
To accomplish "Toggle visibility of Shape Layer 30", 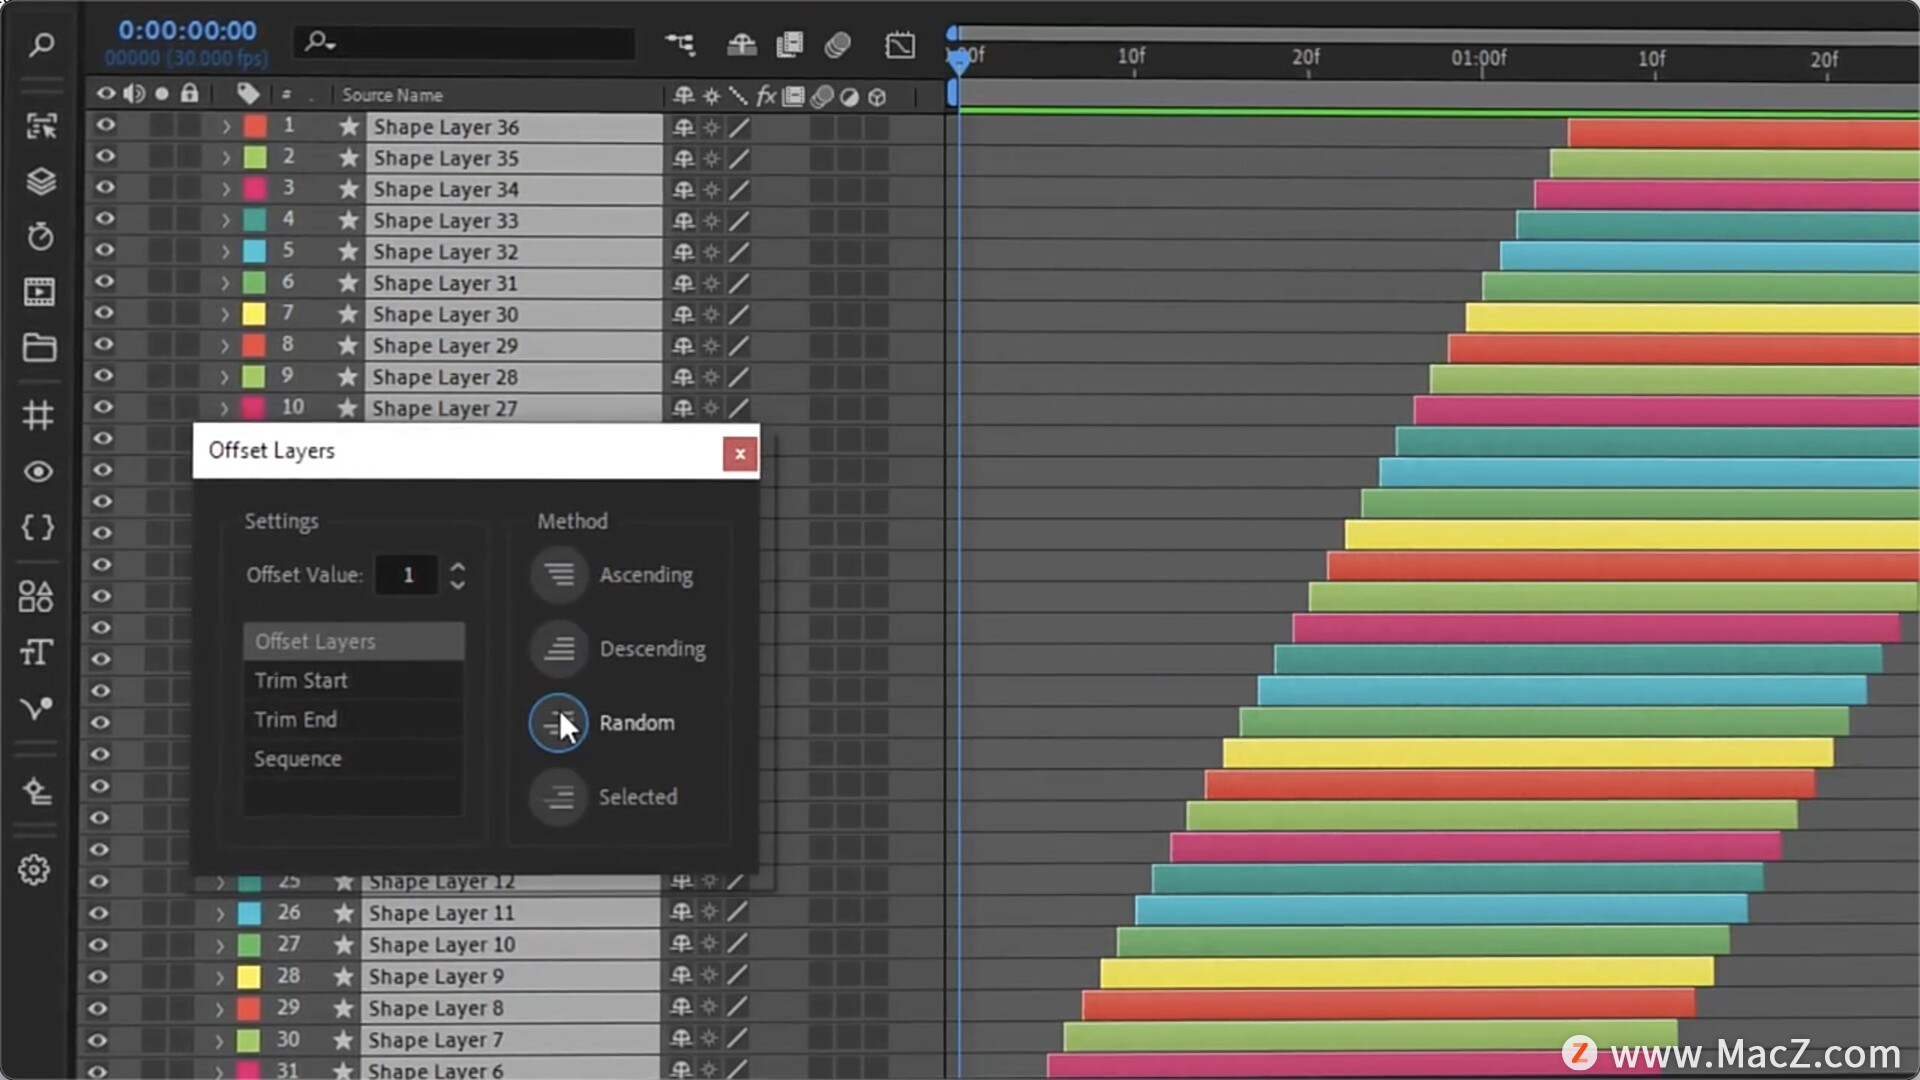I will (x=105, y=313).
